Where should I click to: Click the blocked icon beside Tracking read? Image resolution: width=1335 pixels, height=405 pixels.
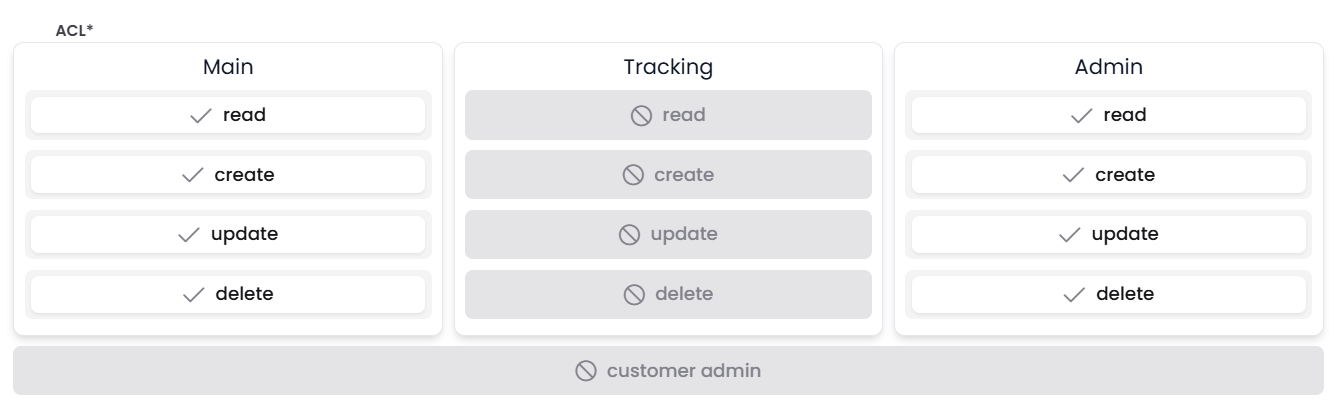(641, 116)
